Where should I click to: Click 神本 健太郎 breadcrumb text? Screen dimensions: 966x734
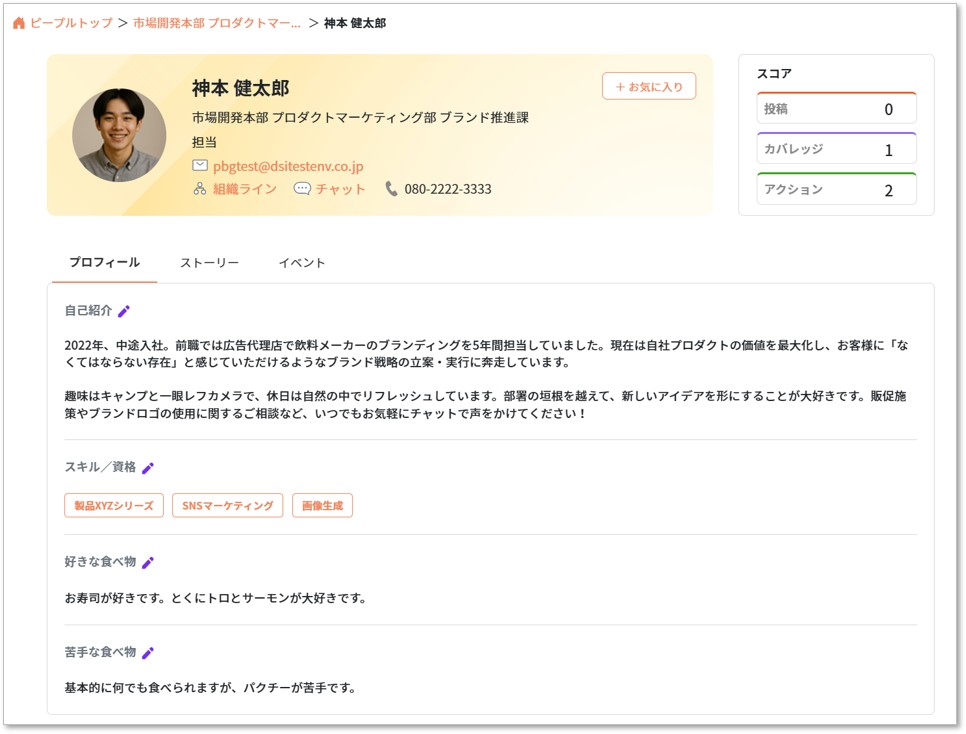pyautogui.click(x=355, y=23)
